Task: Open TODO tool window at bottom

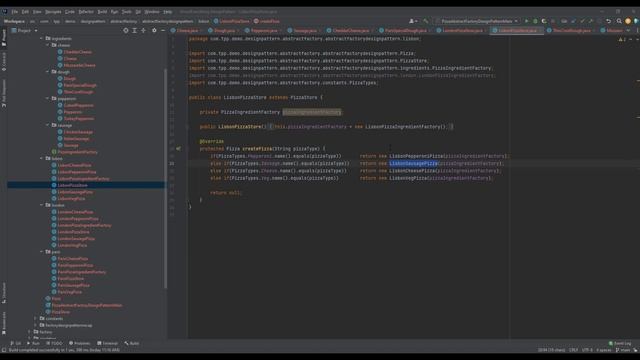Action: tap(54, 343)
